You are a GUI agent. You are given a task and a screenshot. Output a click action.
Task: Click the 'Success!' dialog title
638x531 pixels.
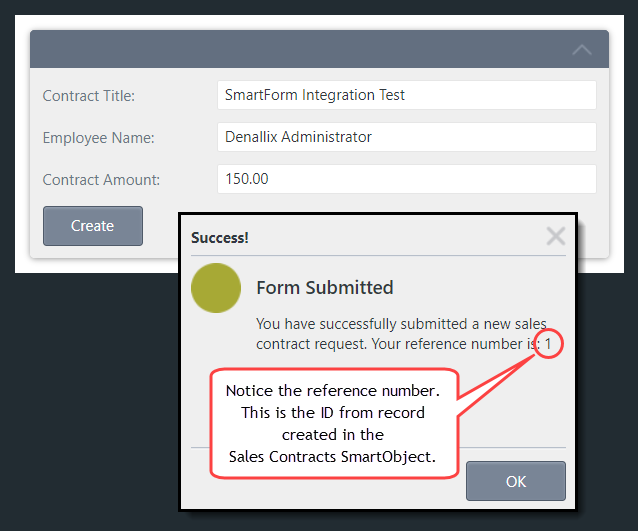(220, 238)
